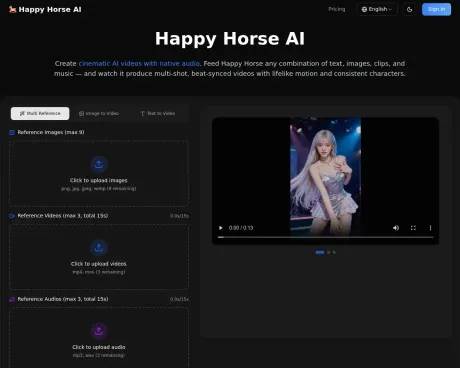The image size is (460, 368).
Task: Open the English language dropdown
Action: pyautogui.click(x=377, y=9)
